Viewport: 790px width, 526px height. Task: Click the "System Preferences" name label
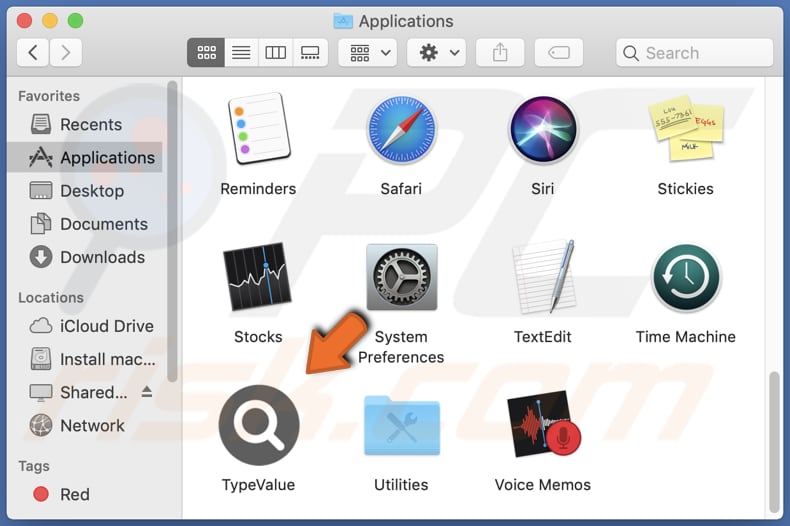[x=401, y=347]
